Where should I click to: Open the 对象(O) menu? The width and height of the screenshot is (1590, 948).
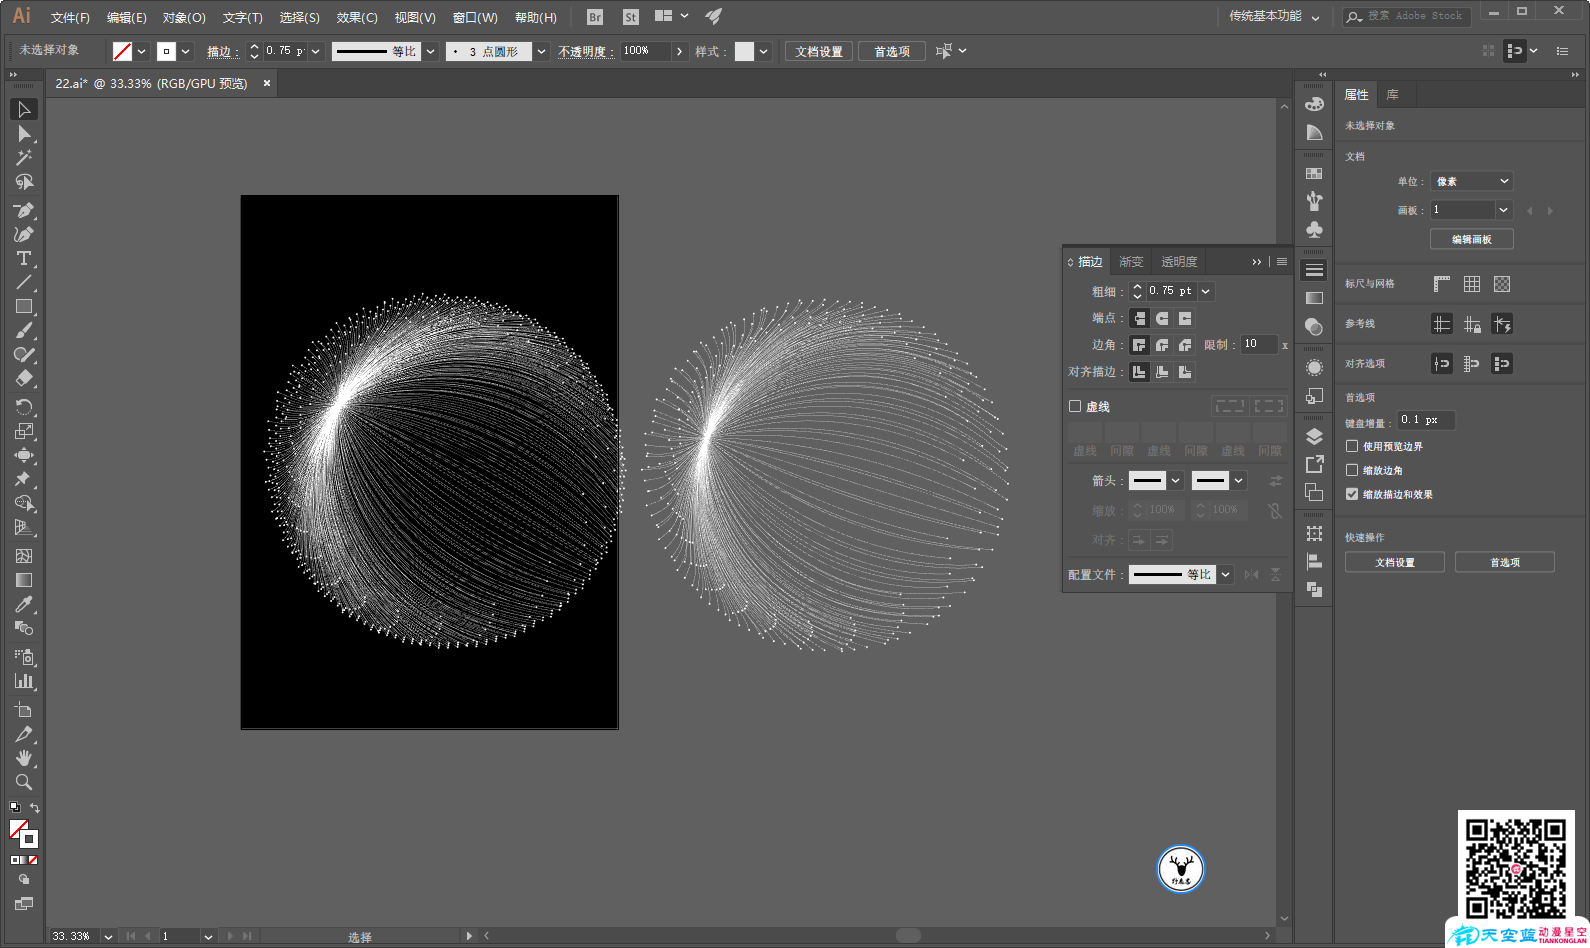[184, 17]
